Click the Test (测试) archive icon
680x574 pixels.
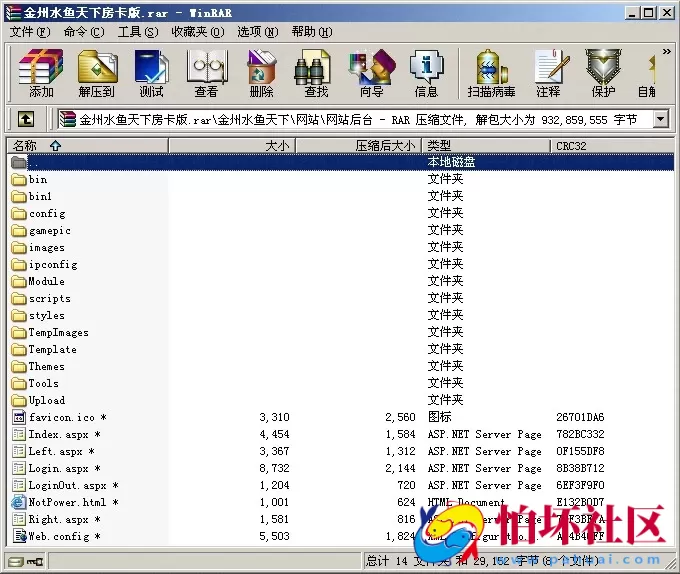pos(151,73)
